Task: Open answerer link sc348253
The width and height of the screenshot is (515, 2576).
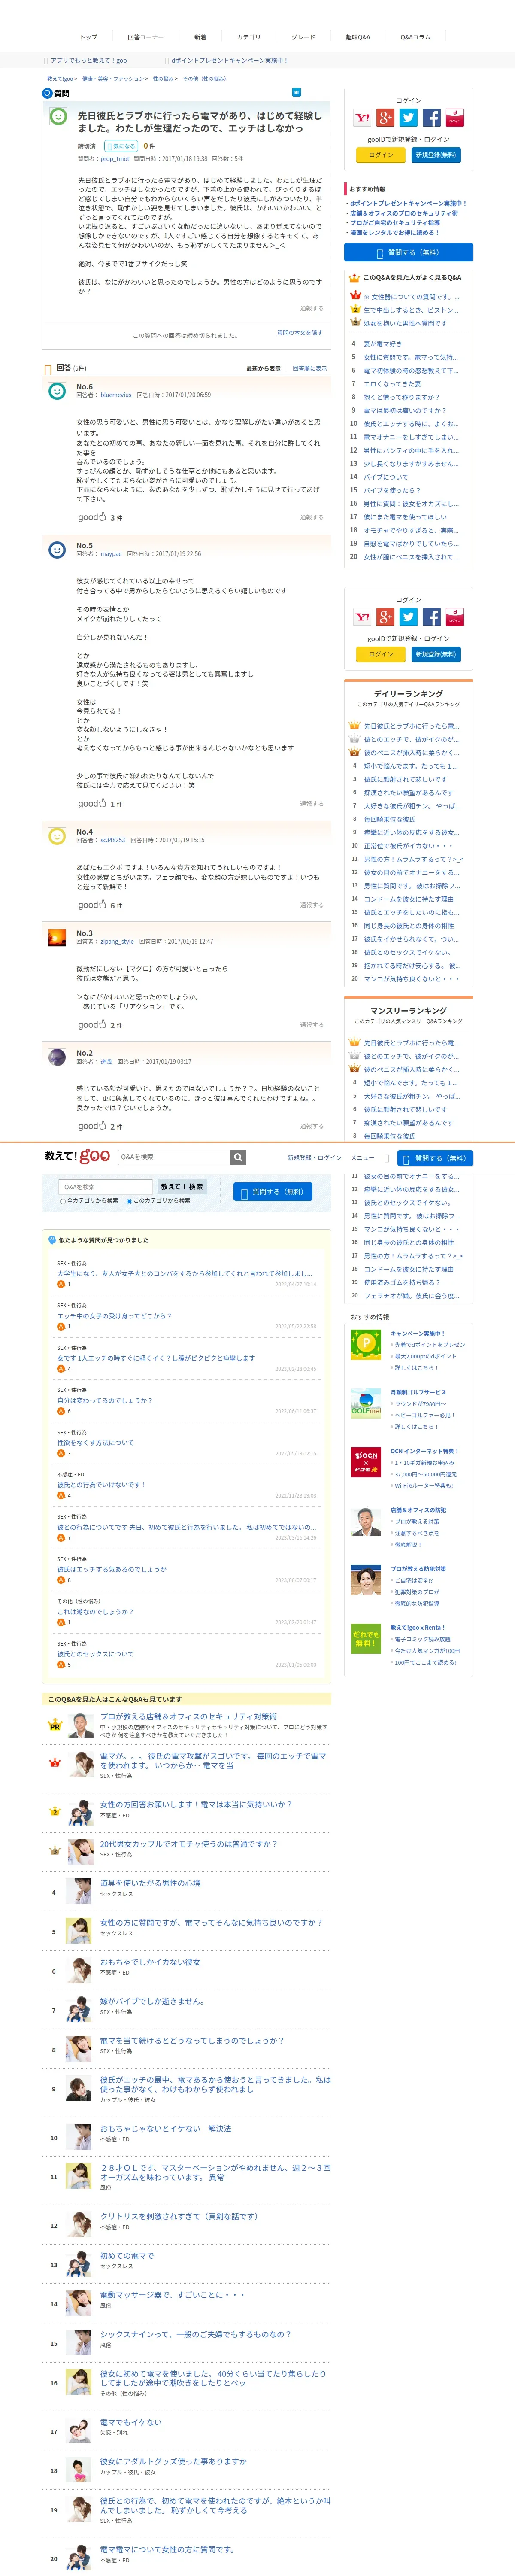Action: coord(112,840)
